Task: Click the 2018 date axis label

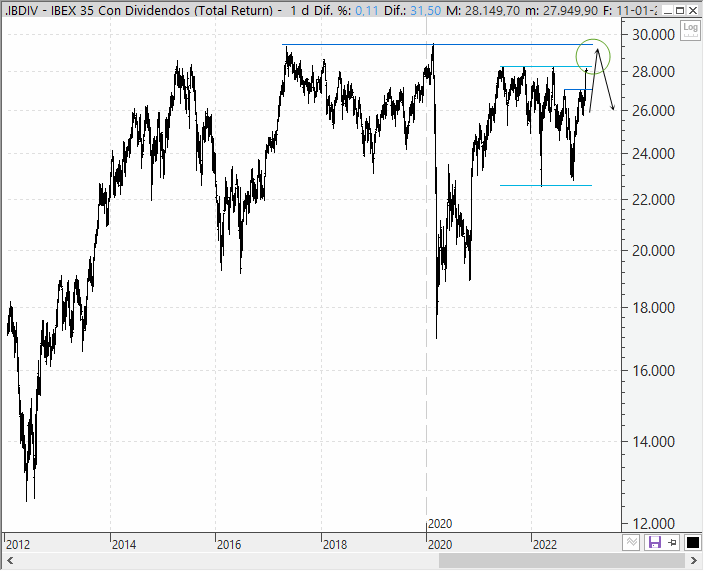Action: point(335,545)
